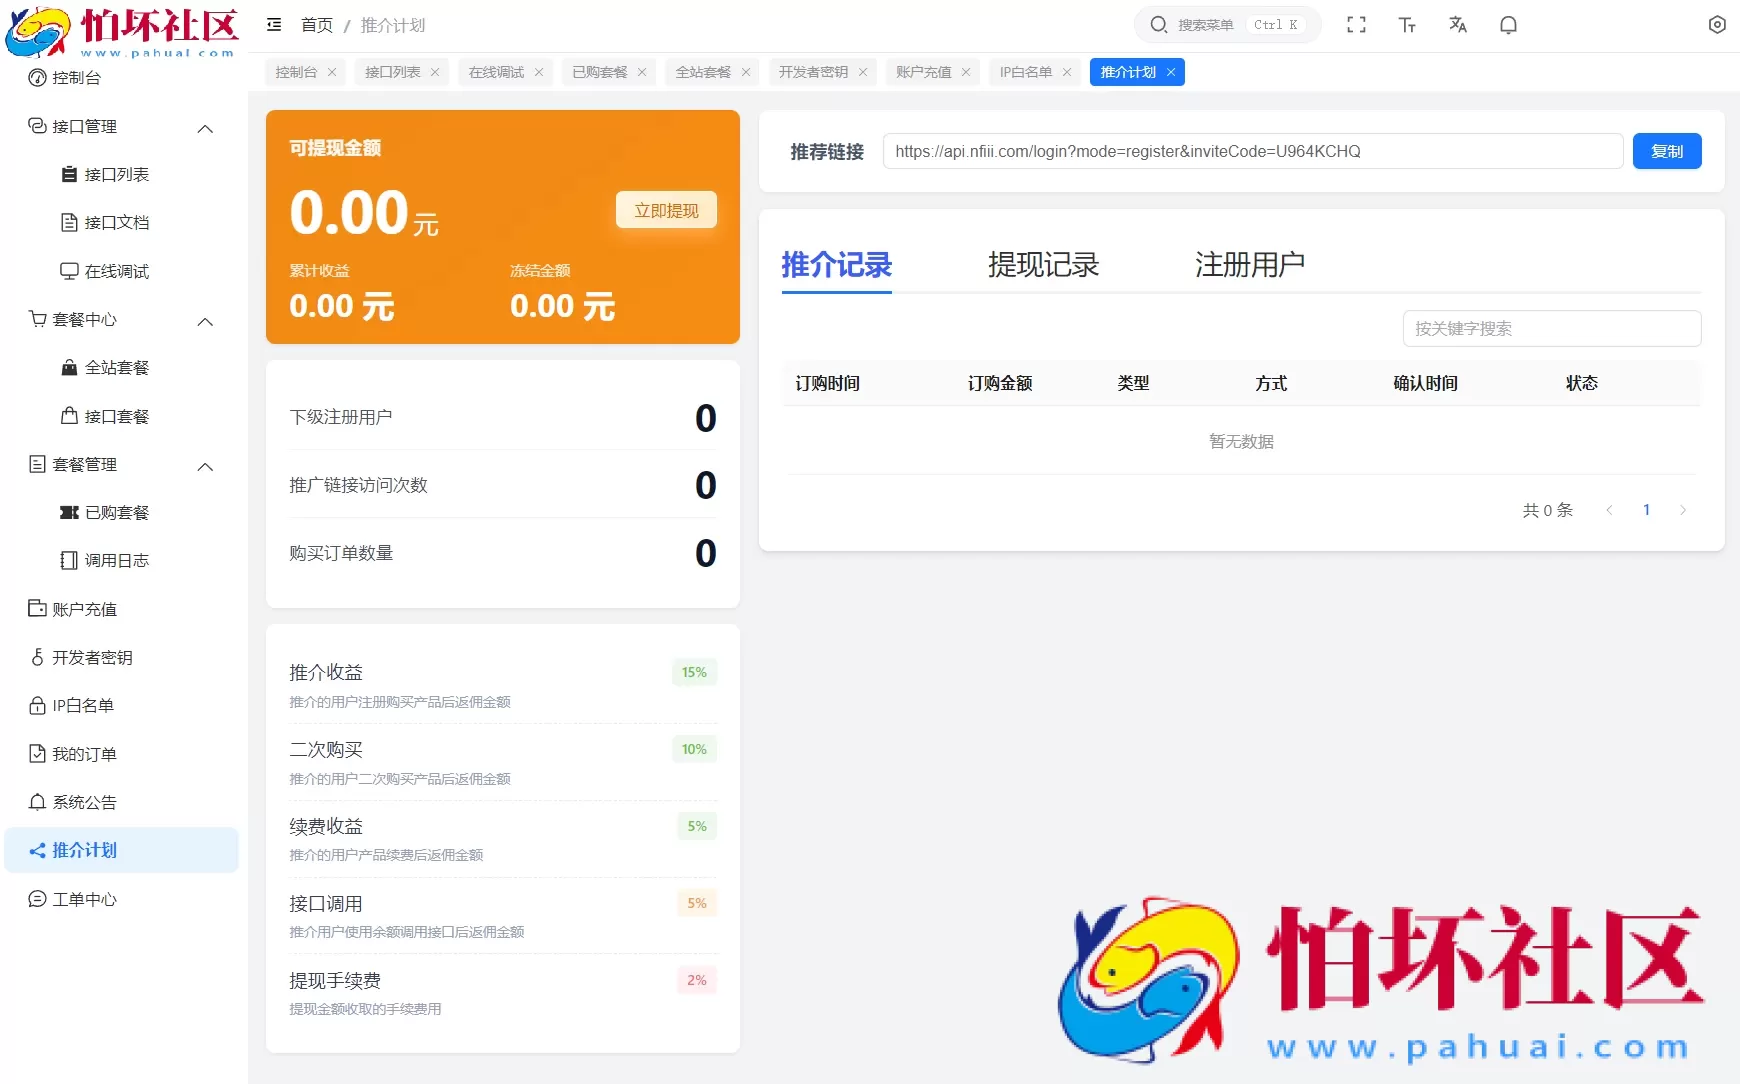Screen dimensions: 1740x1084
Task: Open 系统公告 from the sidebar
Action: (x=84, y=802)
